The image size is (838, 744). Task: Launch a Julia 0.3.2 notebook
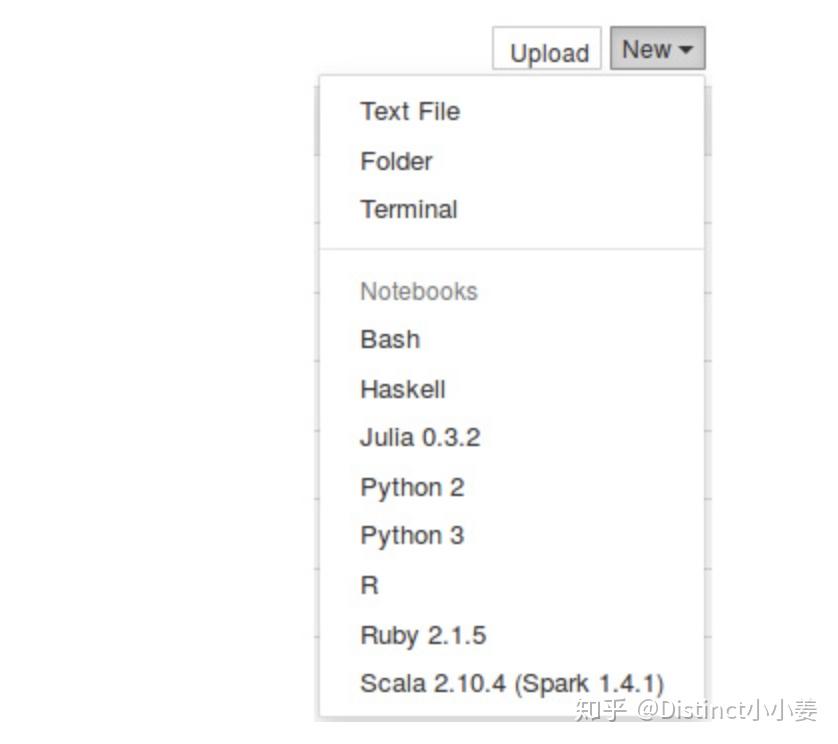pos(419,437)
